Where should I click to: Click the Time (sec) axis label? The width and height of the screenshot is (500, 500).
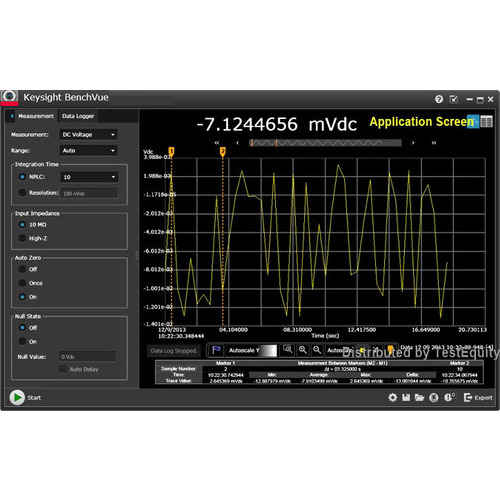(325, 336)
